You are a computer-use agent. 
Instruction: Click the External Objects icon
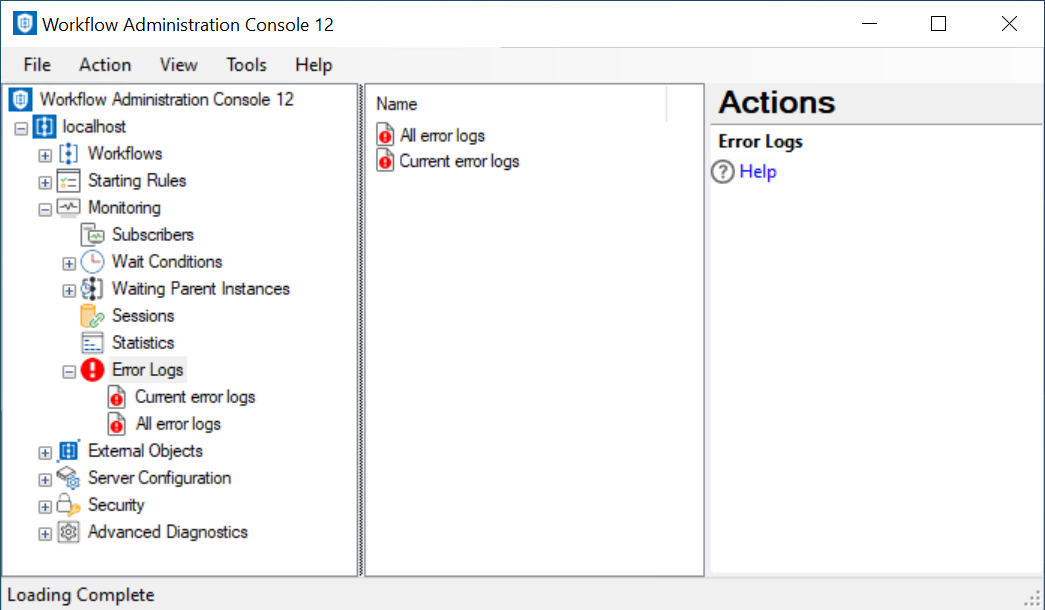pos(69,451)
